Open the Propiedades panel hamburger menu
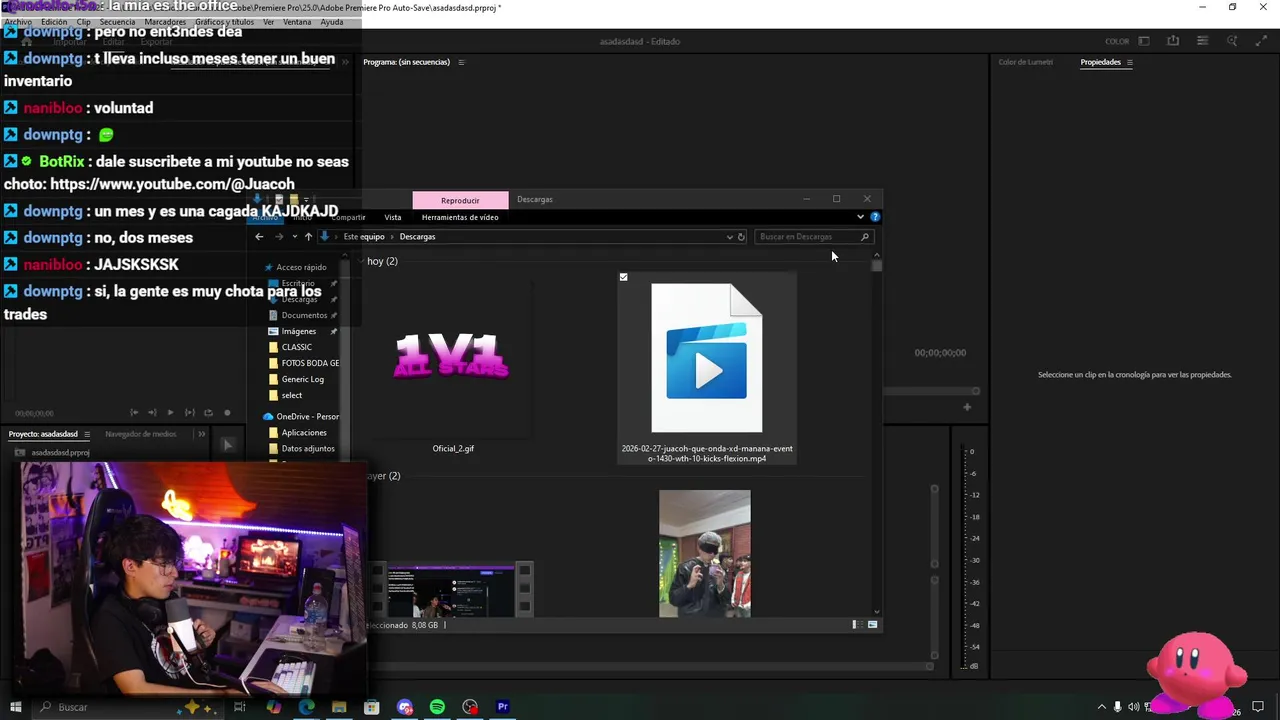Screen dimensions: 1280x720 click(1130, 62)
